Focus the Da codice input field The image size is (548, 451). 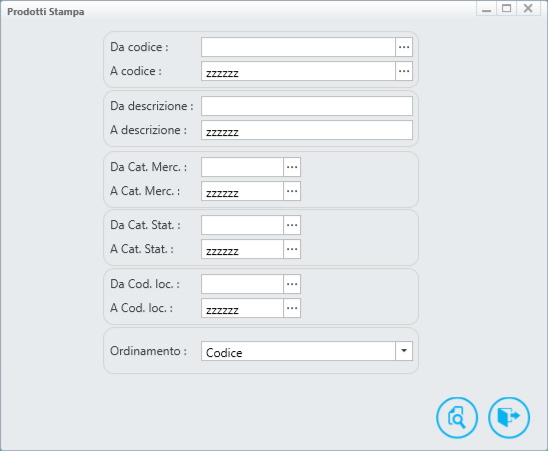pos(298,47)
